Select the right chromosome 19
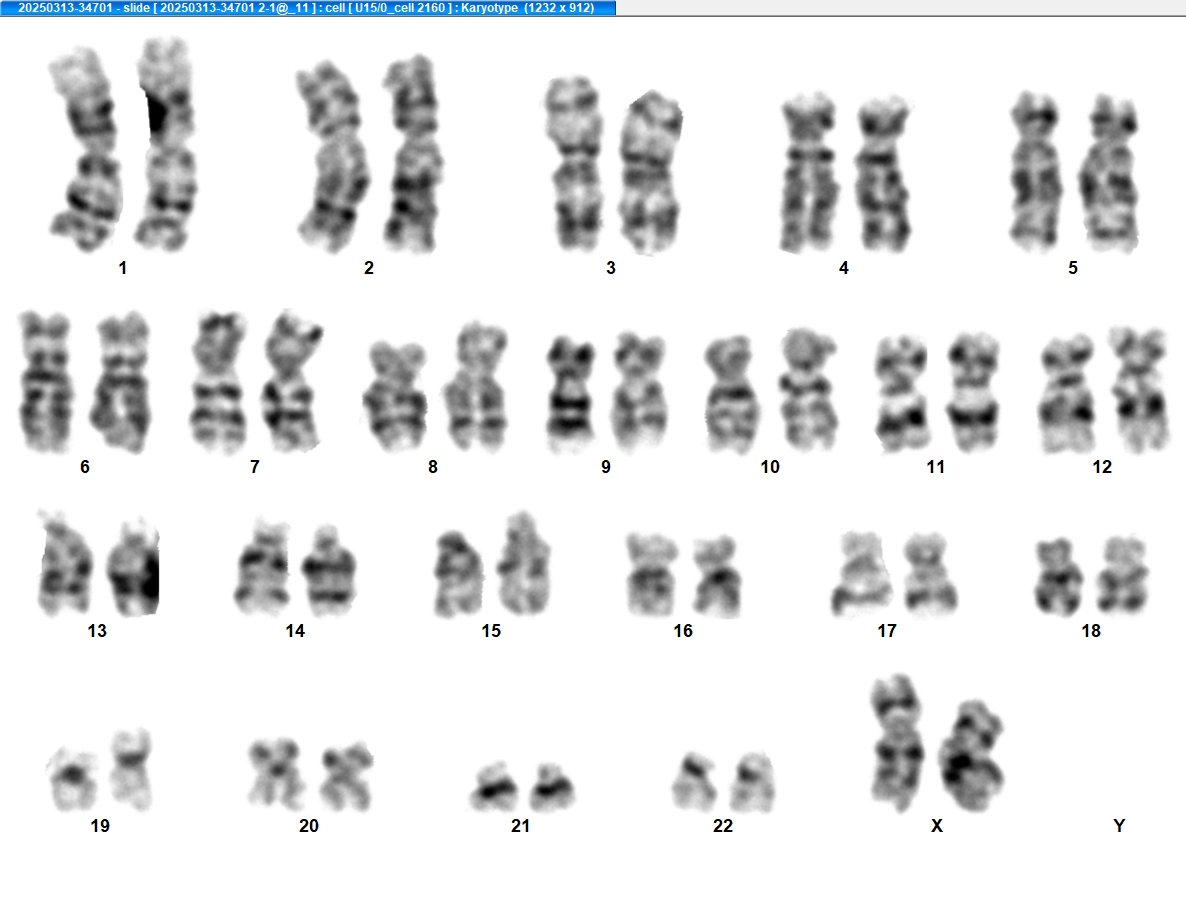 (x=132, y=771)
